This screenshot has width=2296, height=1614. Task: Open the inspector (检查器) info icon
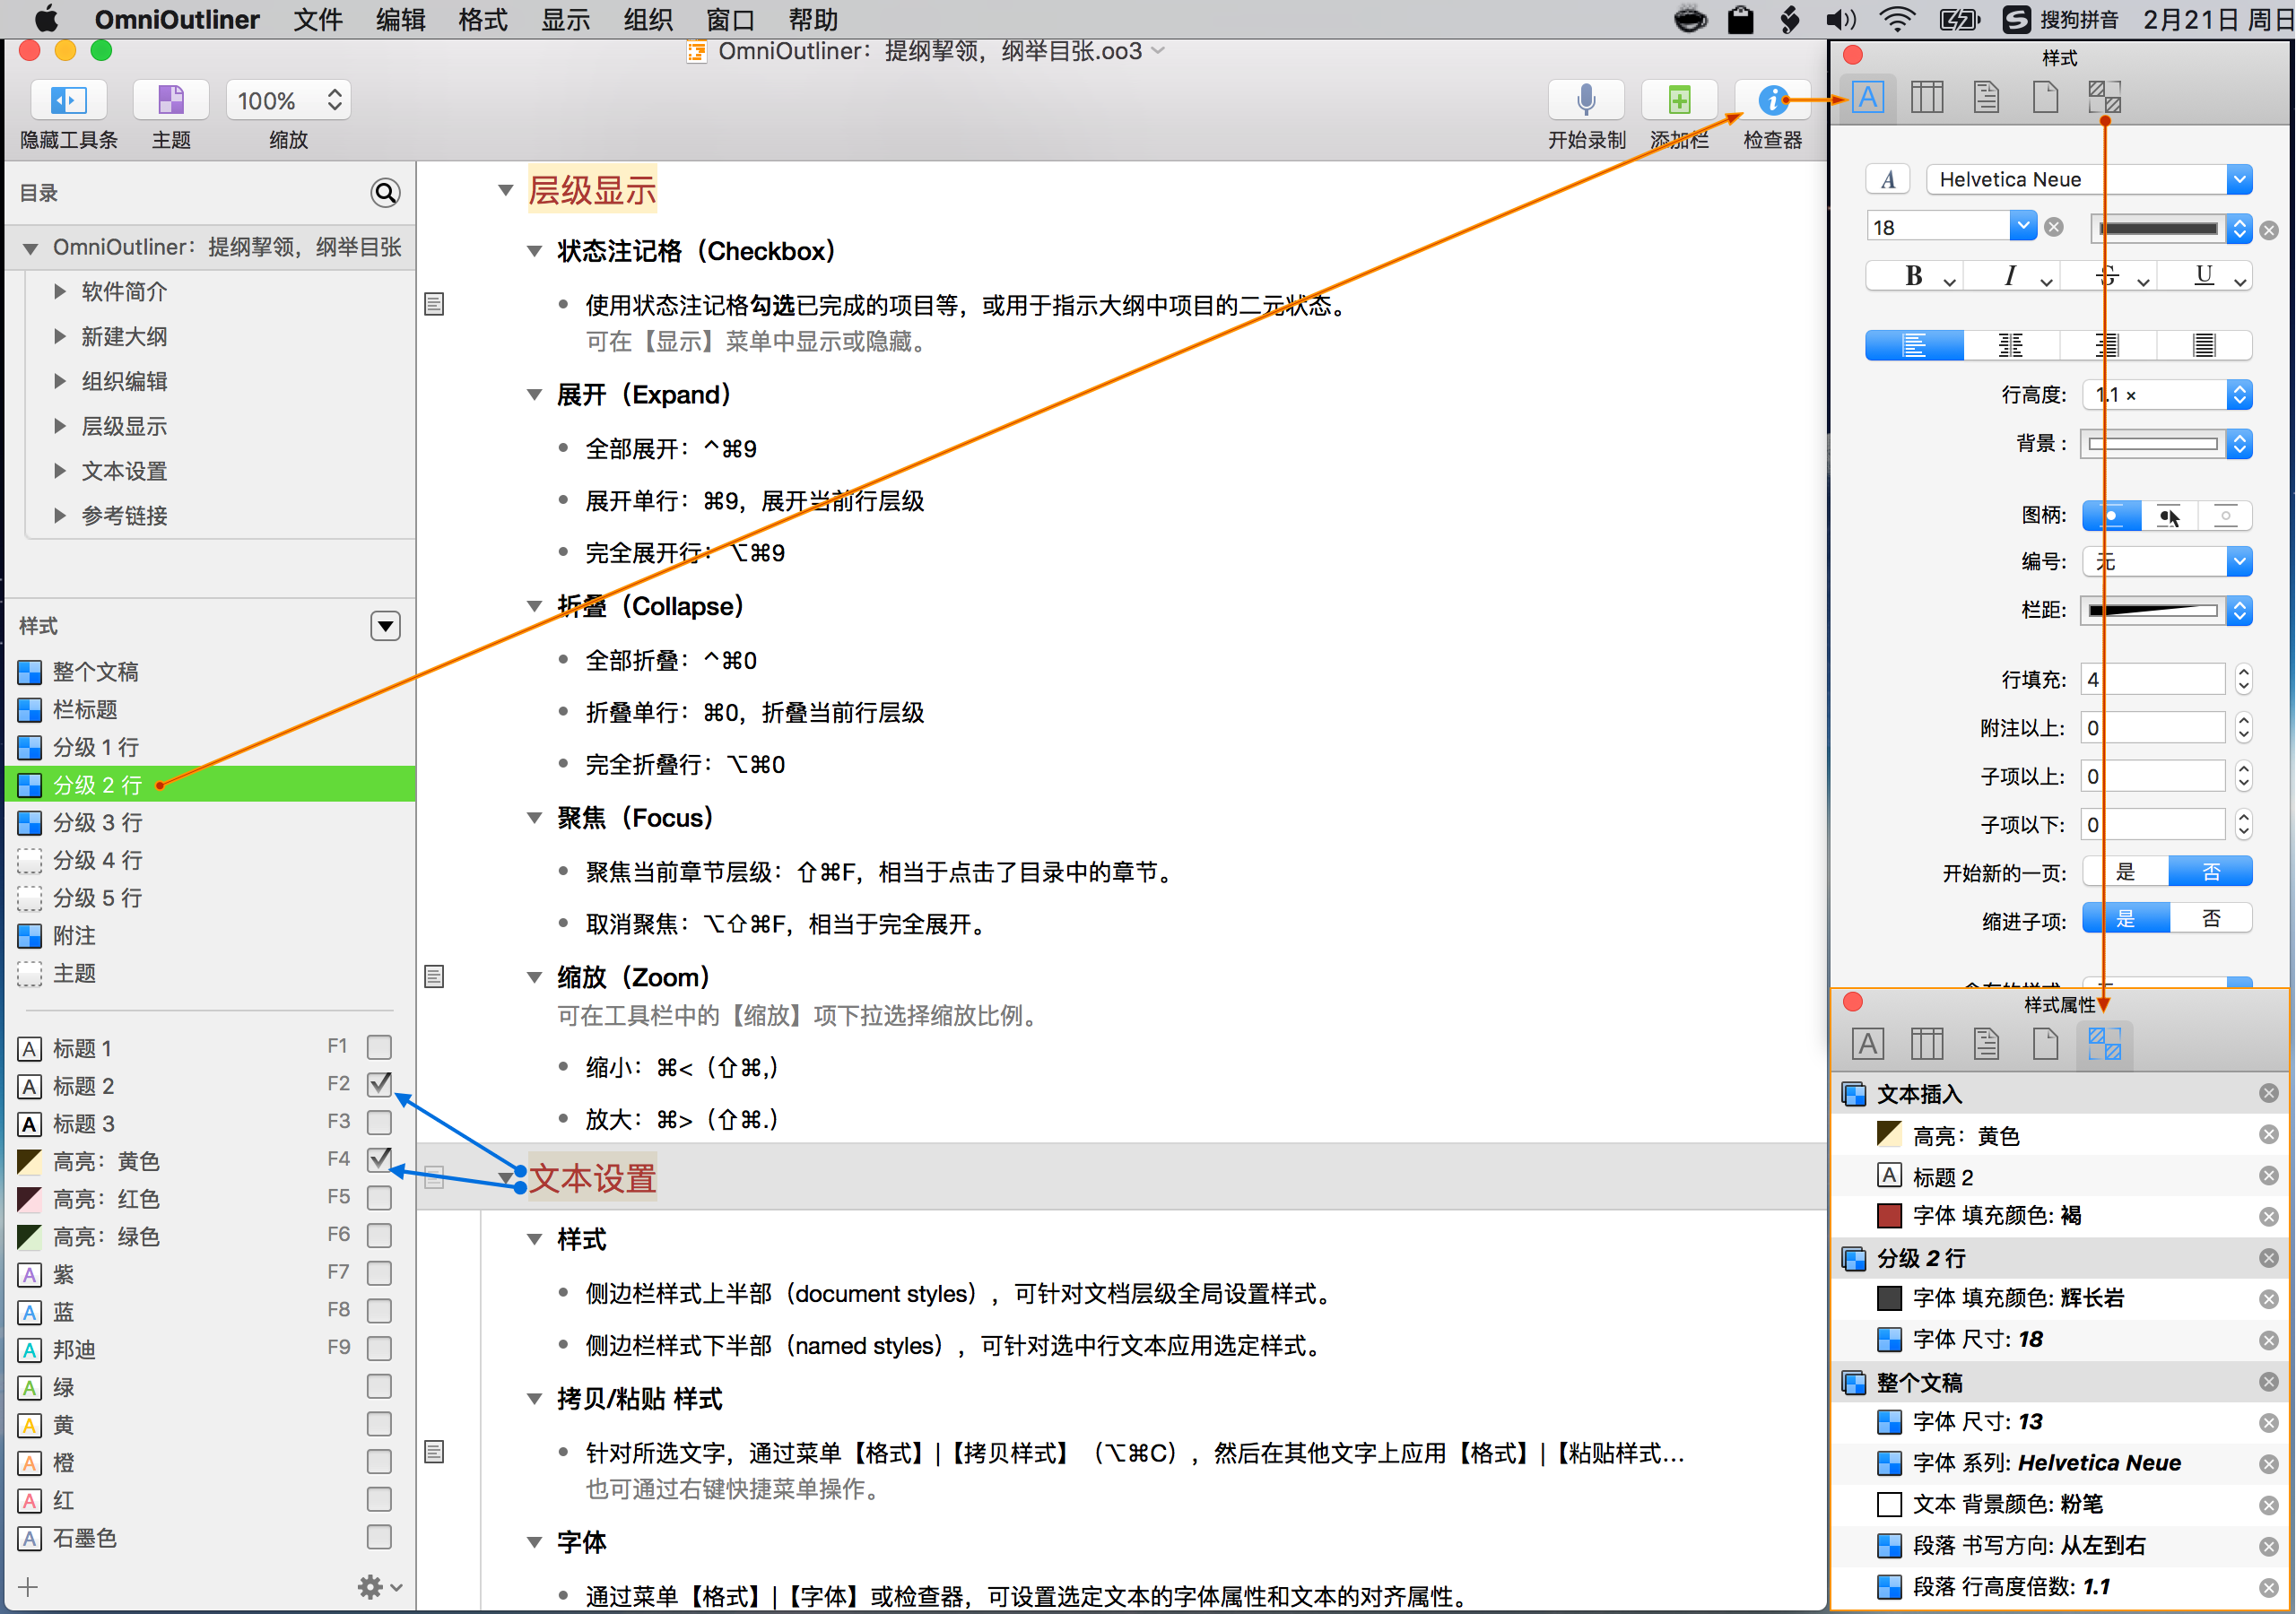click(x=1772, y=100)
